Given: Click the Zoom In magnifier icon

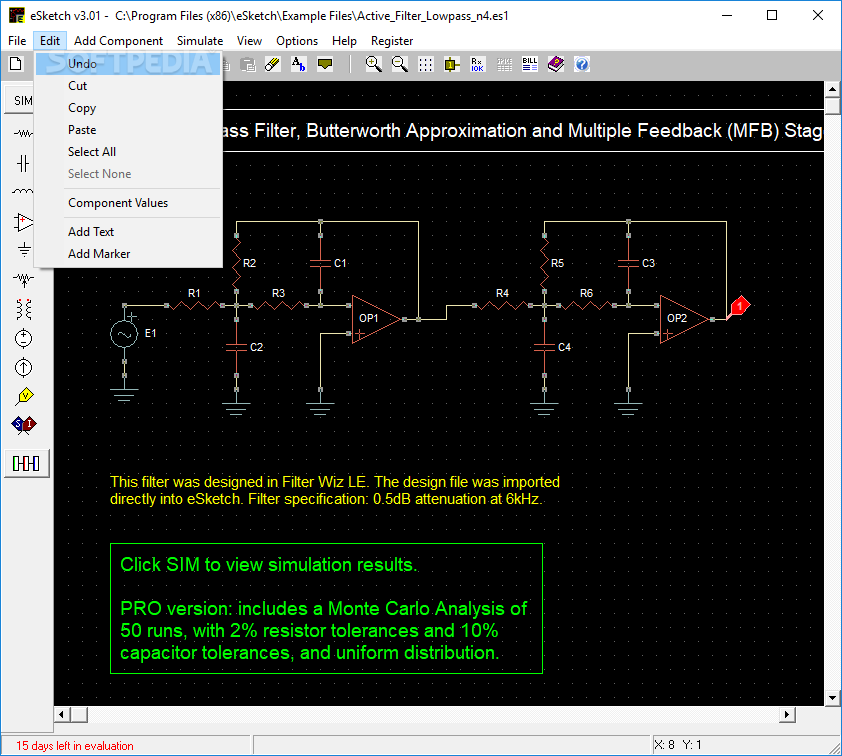Looking at the screenshot, I should tap(373, 64).
